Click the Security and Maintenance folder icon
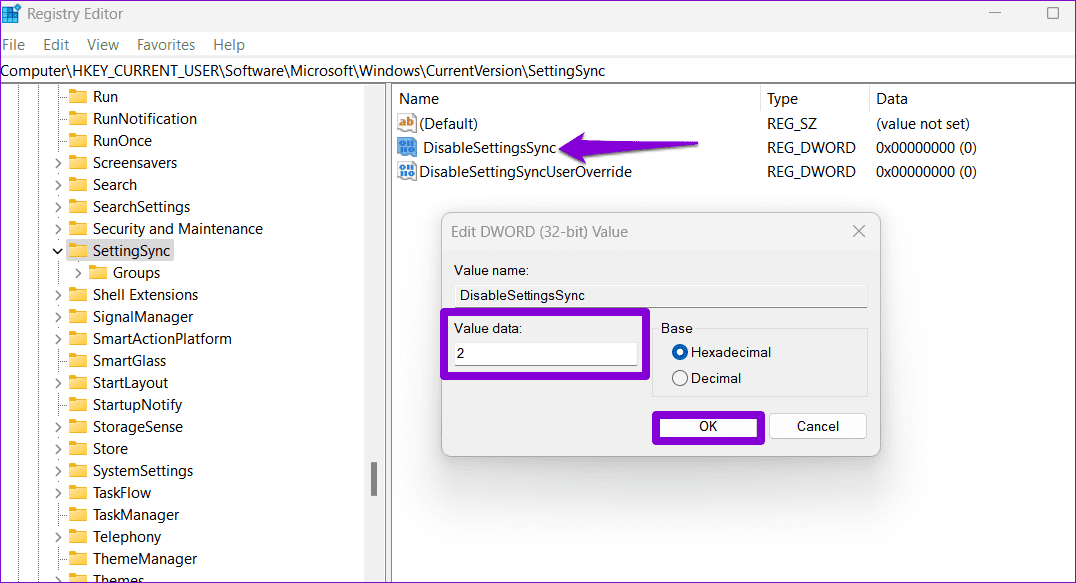Image resolution: width=1076 pixels, height=583 pixels. coord(78,228)
